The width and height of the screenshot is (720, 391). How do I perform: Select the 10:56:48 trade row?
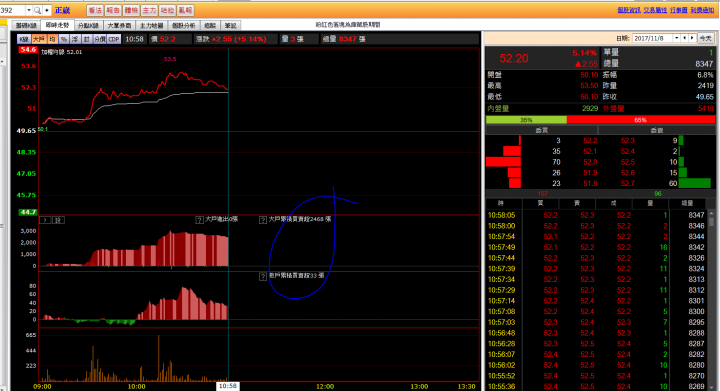(596, 333)
